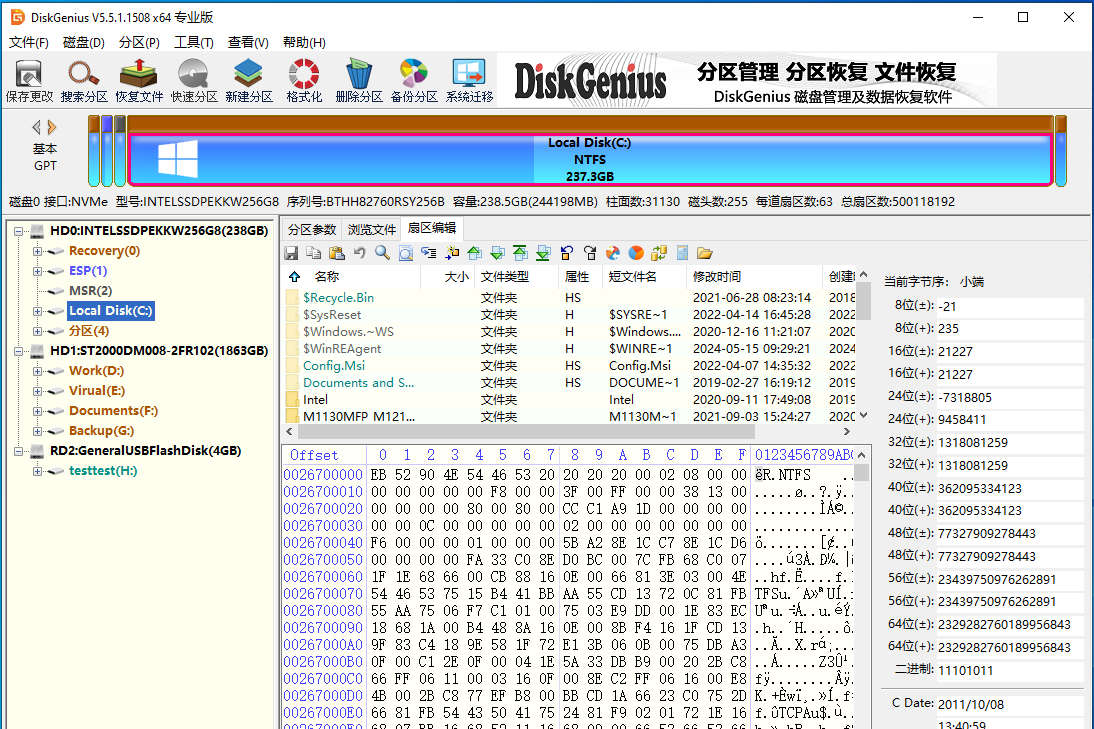Start 快速分区 quick partitioning
This screenshot has width=1094, height=729.
point(193,79)
